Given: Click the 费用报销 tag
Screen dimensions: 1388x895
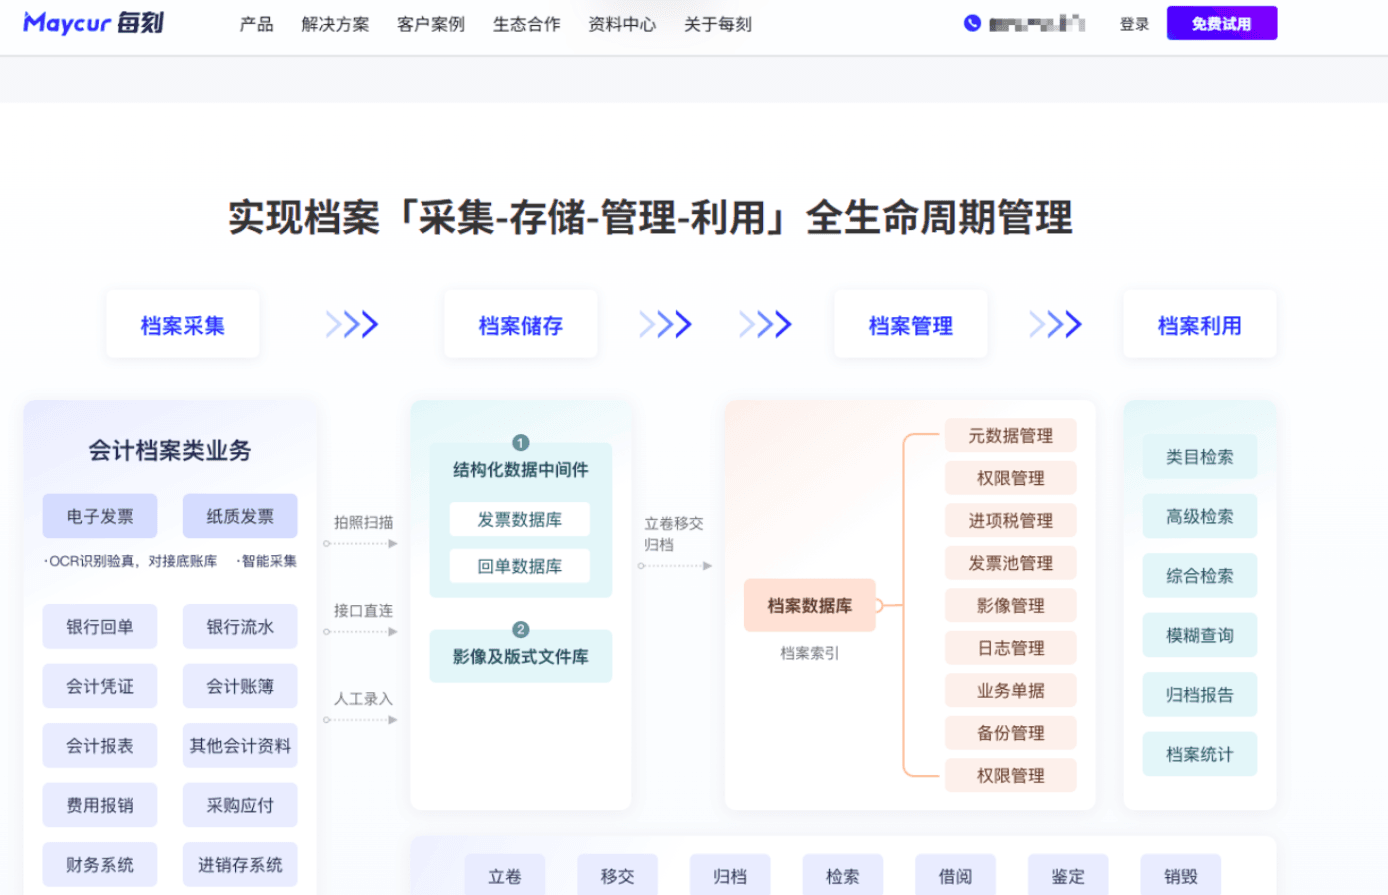Looking at the screenshot, I should (100, 805).
